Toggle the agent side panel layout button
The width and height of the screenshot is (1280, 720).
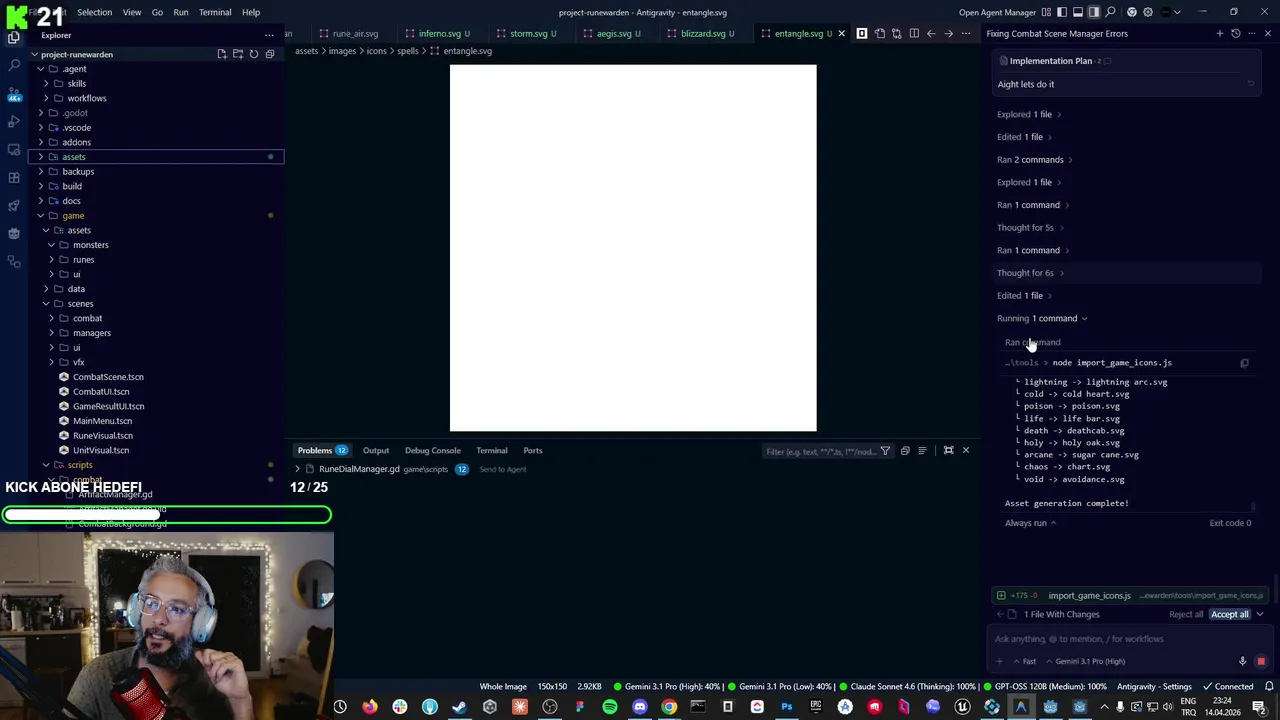point(1093,12)
